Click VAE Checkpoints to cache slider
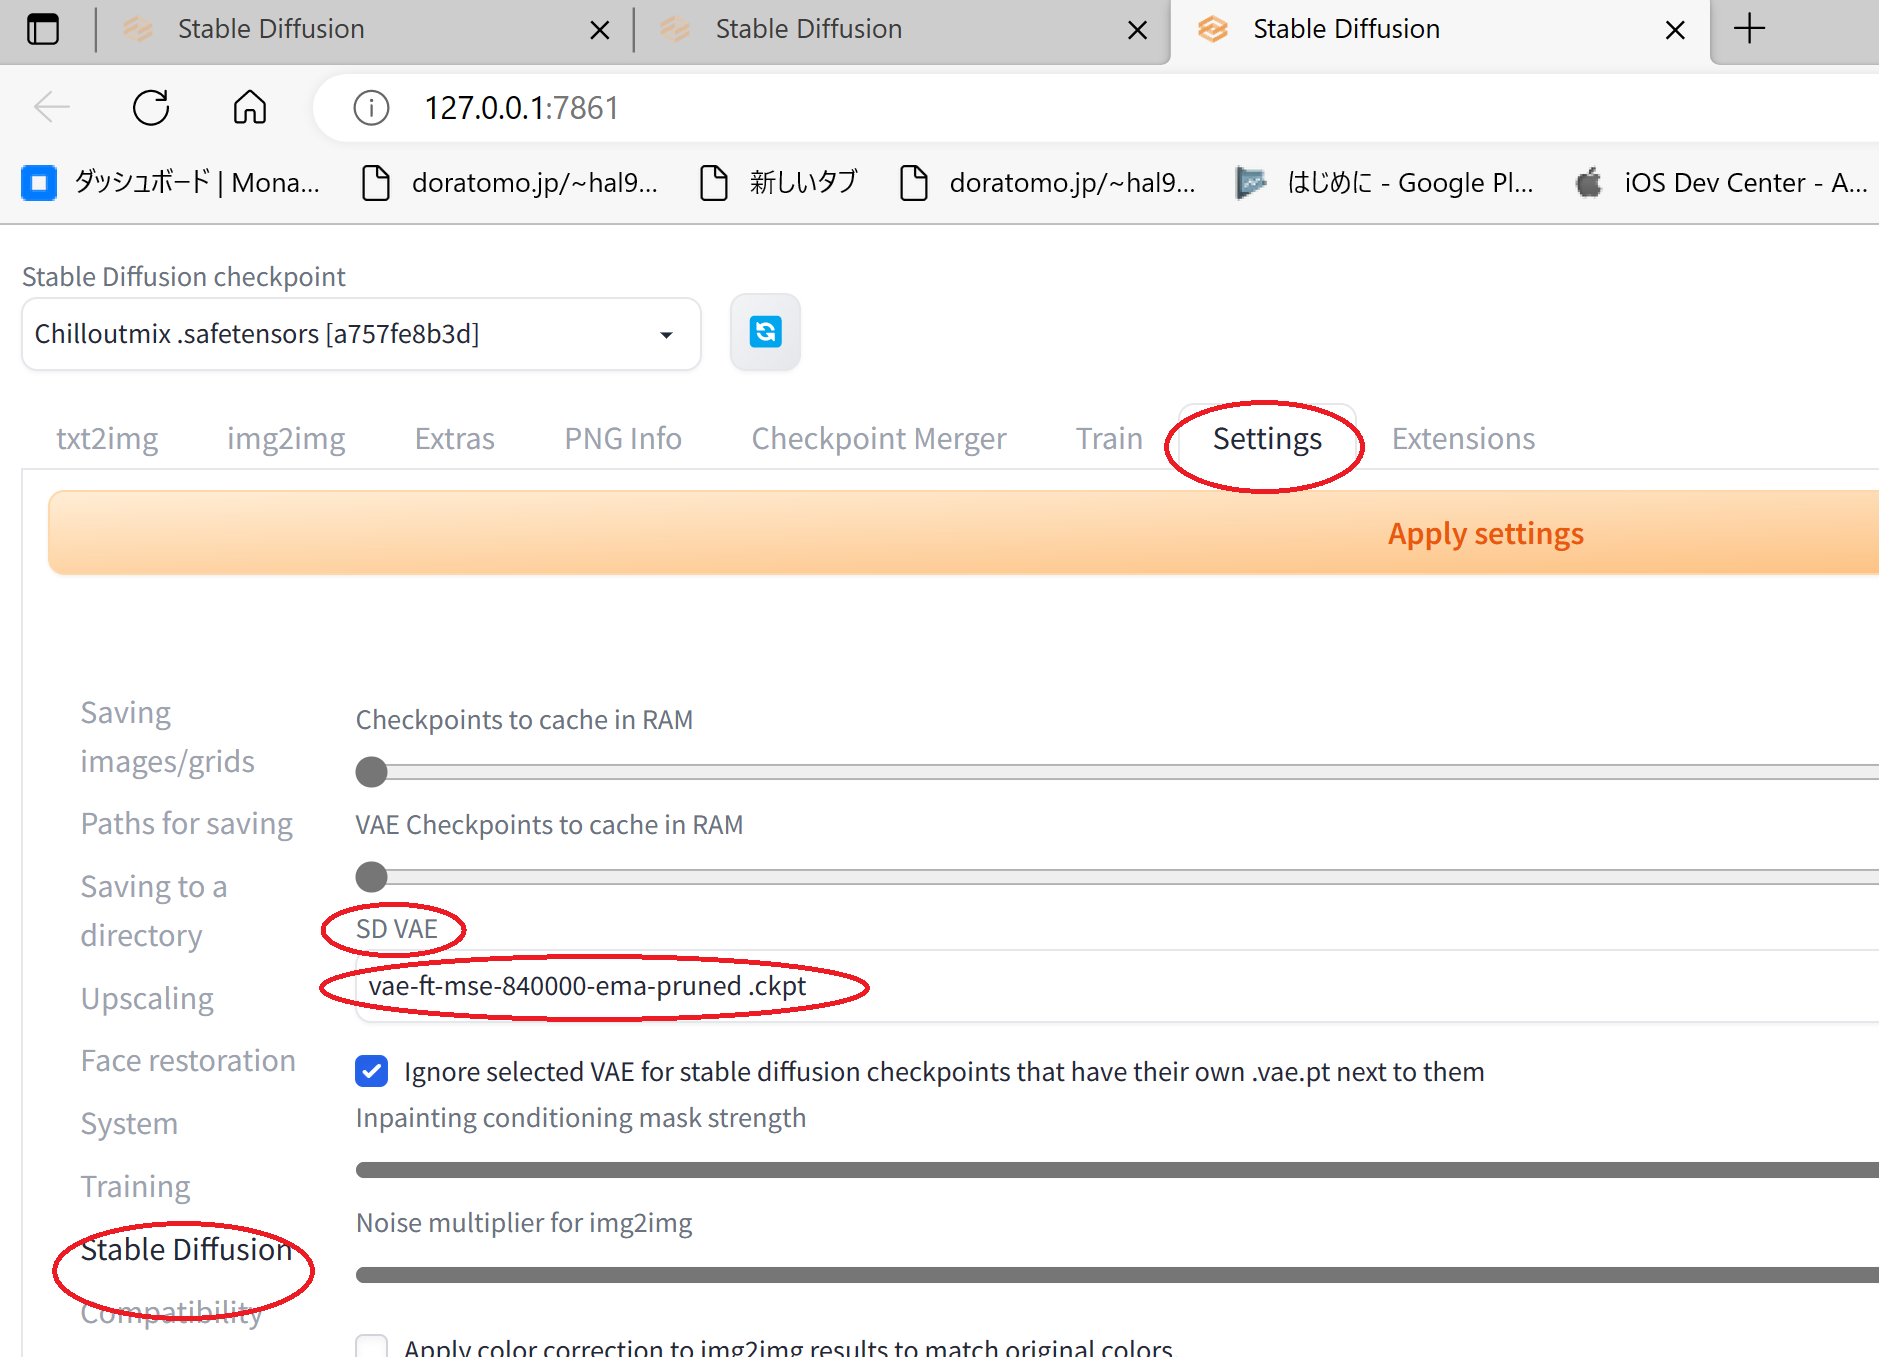Image resolution: width=1879 pixels, height=1357 pixels. point(1117,876)
